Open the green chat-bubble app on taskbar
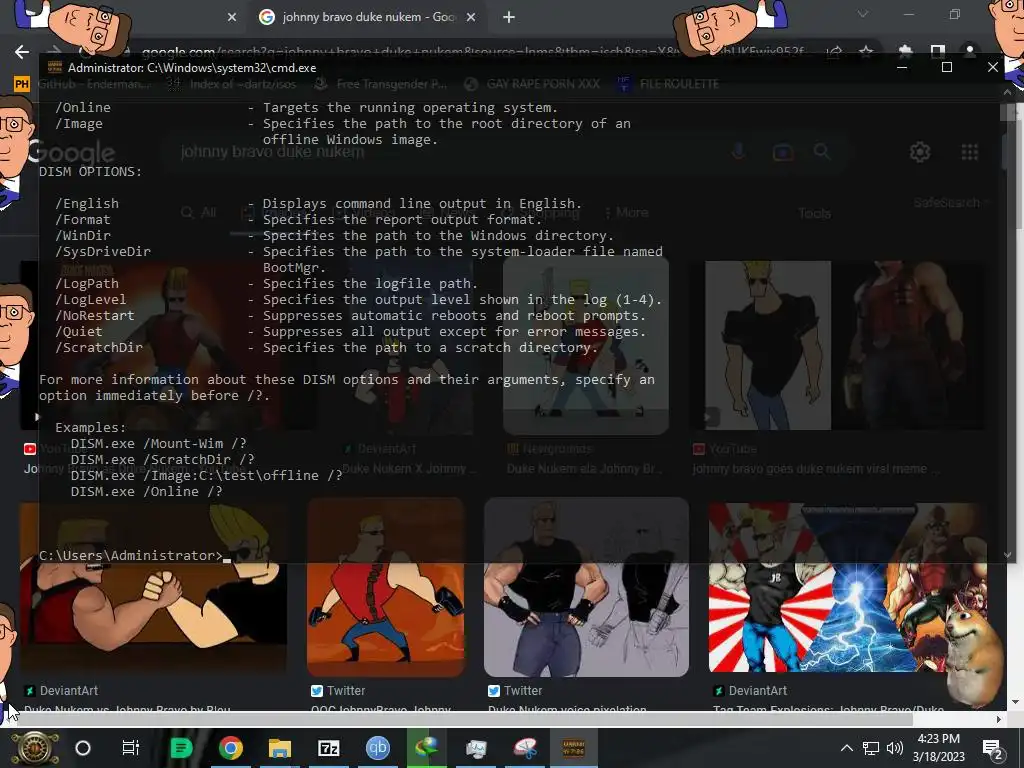 coord(181,748)
